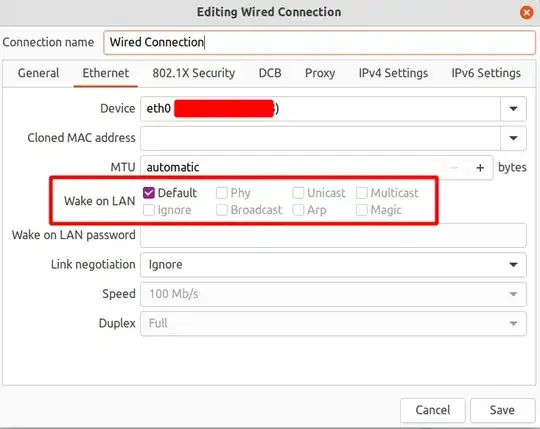Open the Speed 100 Mb/s dropdown
This screenshot has width=540, height=429.
[333, 294]
